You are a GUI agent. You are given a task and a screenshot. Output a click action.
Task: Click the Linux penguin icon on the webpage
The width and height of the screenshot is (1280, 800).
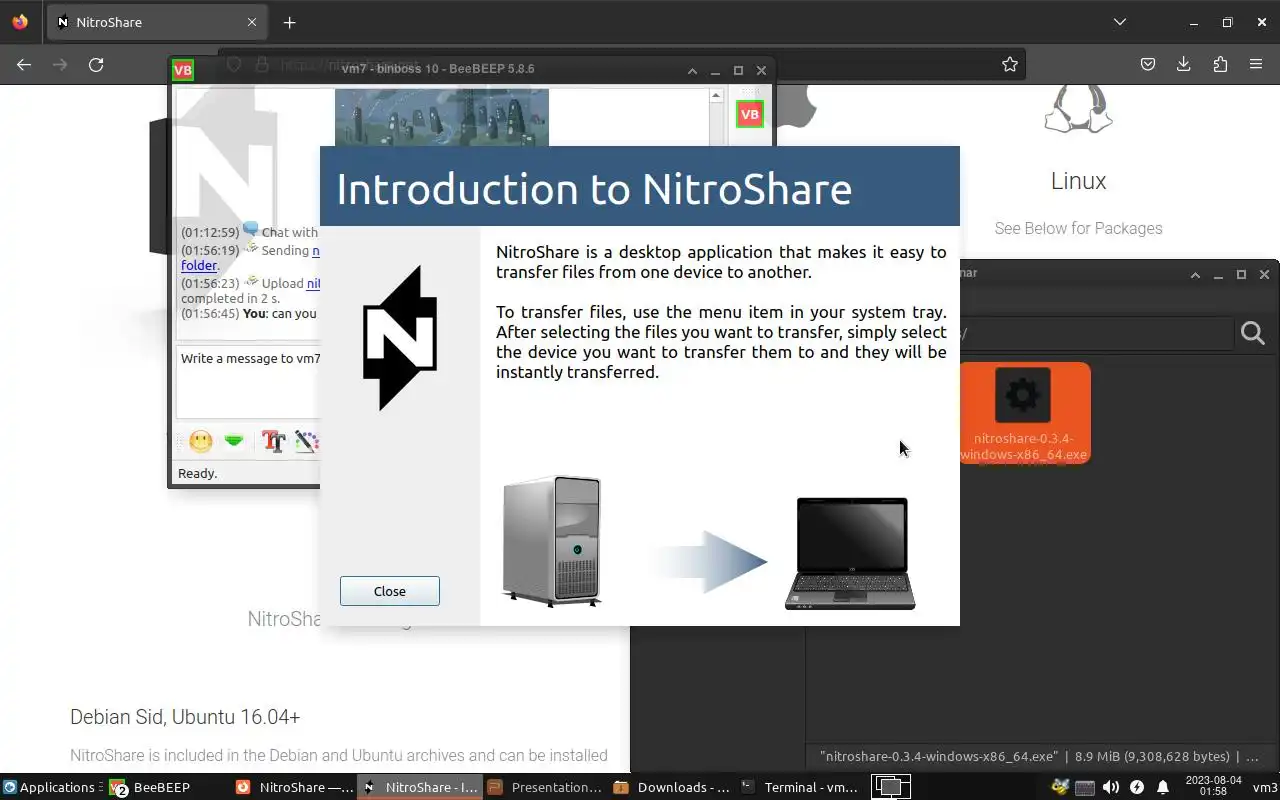point(1078,109)
